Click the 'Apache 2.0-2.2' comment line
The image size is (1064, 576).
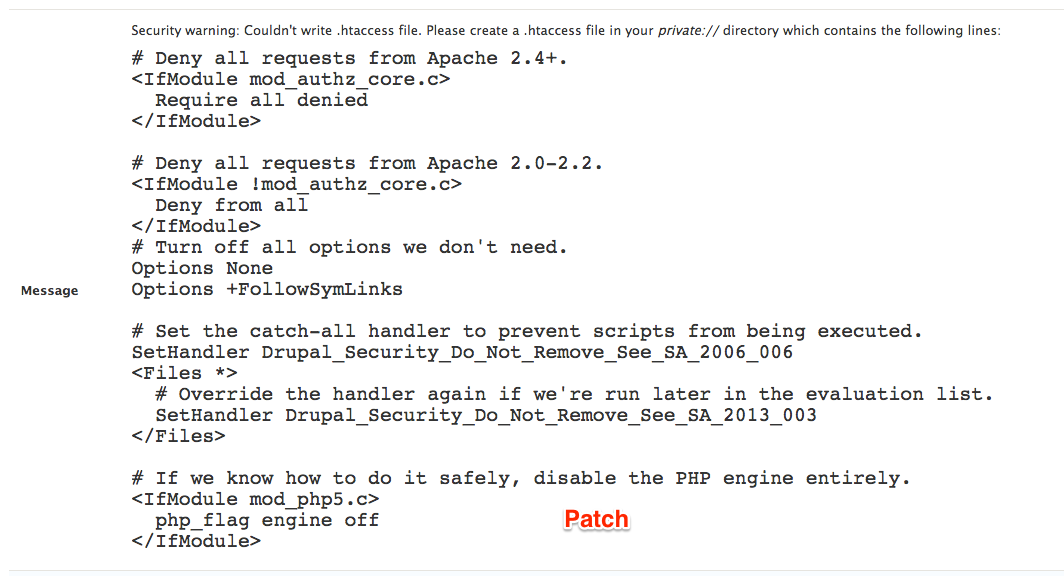point(367,164)
